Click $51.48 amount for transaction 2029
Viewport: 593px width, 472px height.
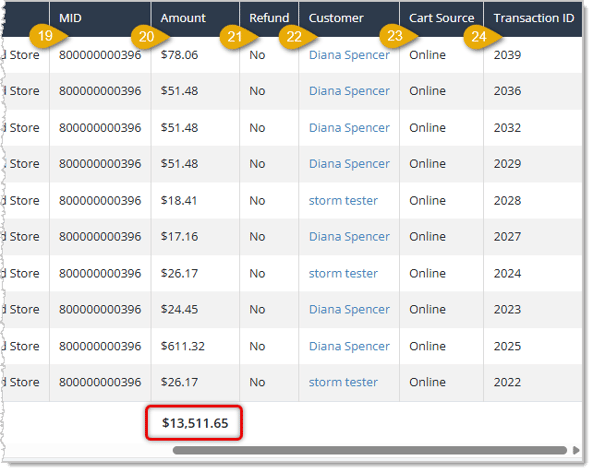pos(179,164)
